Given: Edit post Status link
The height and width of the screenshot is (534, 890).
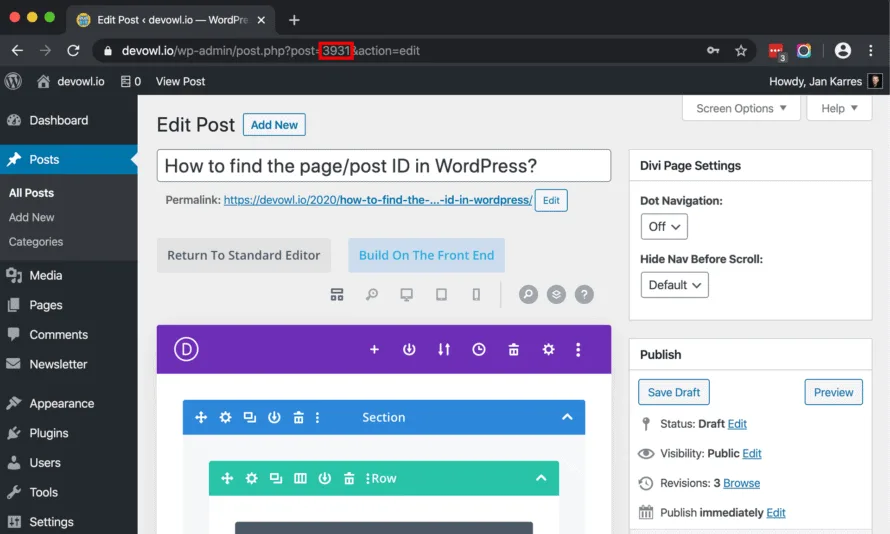Looking at the screenshot, I should coord(737,424).
